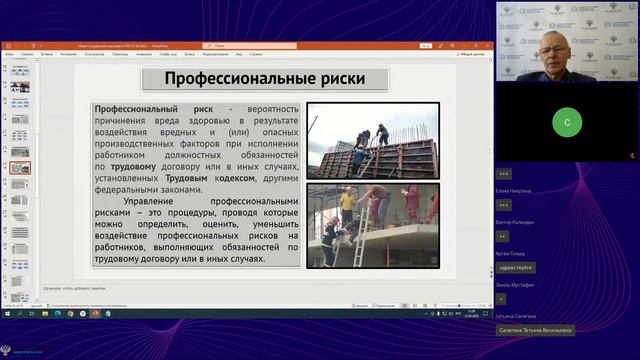
Task: Click the Сапегина Татьяна Васильевна chat message
Action: click(535, 330)
